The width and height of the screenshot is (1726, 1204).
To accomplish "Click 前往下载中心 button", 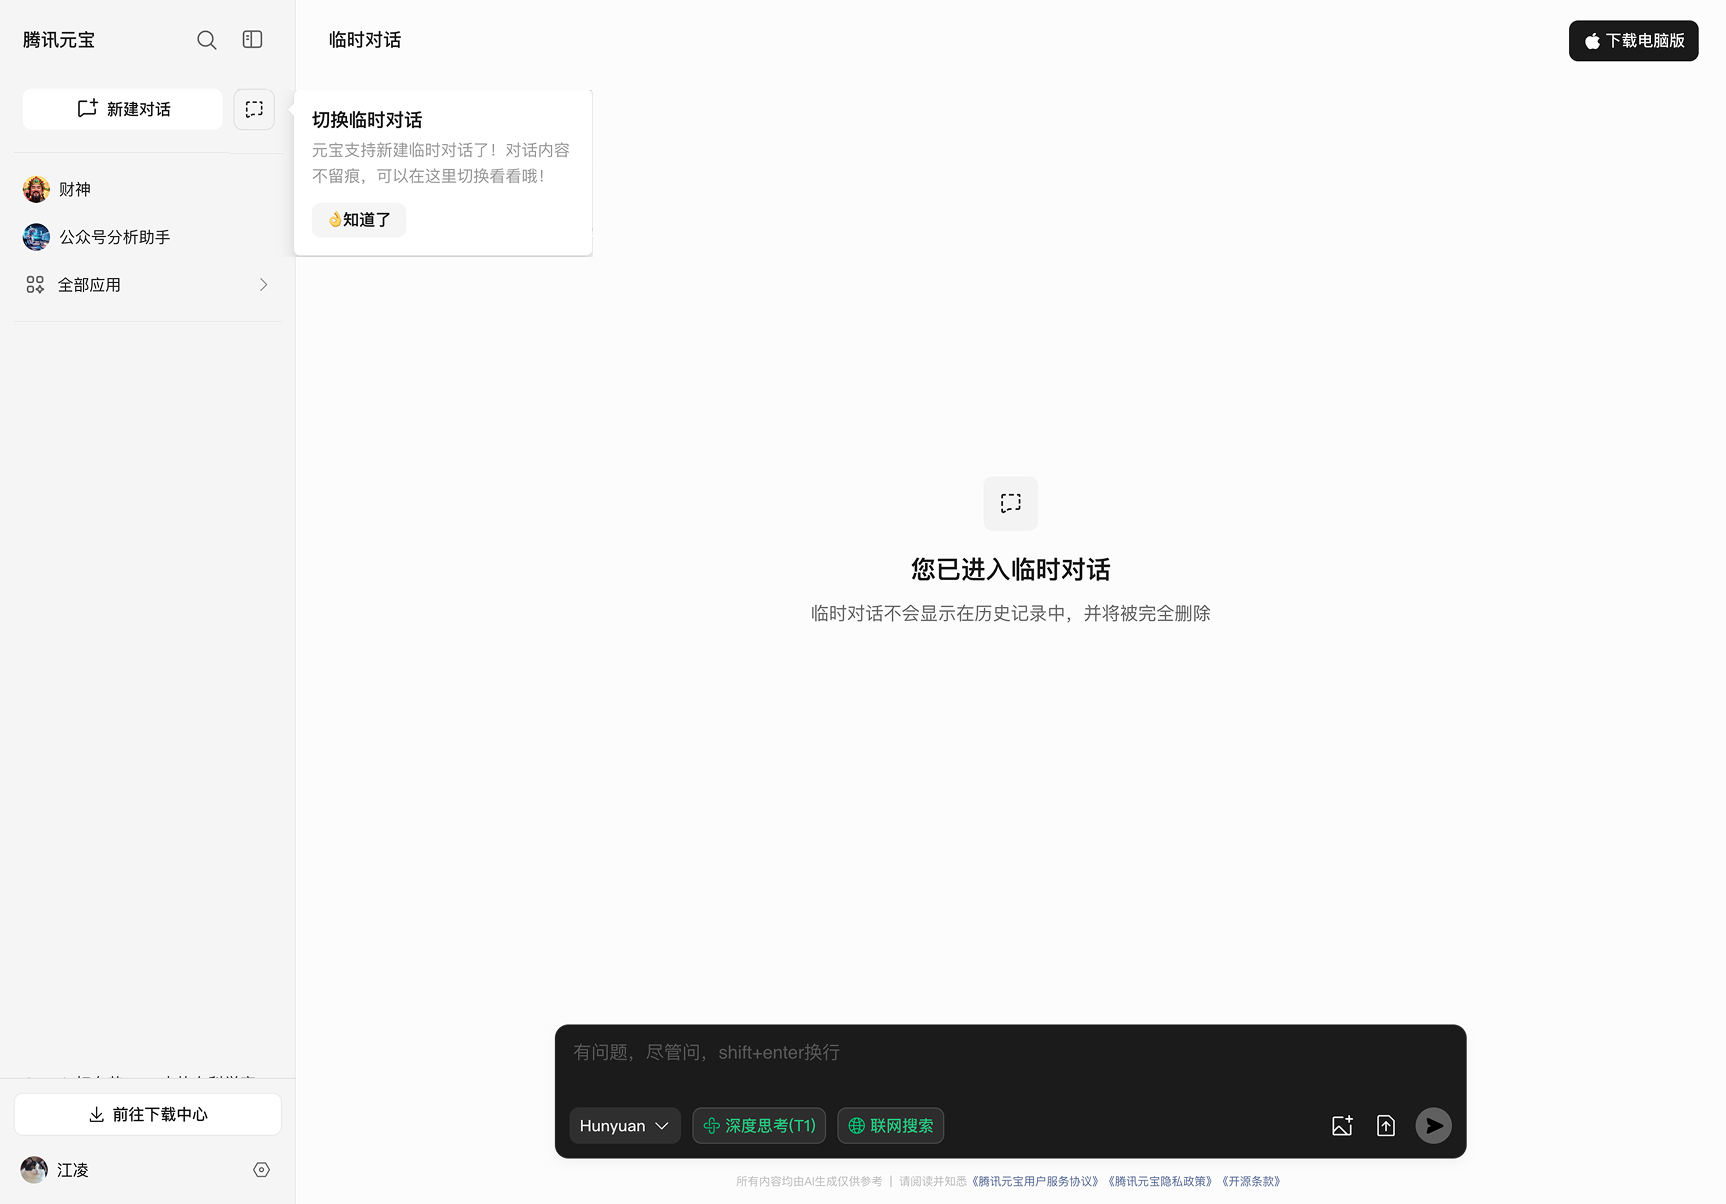I will (x=148, y=1114).
